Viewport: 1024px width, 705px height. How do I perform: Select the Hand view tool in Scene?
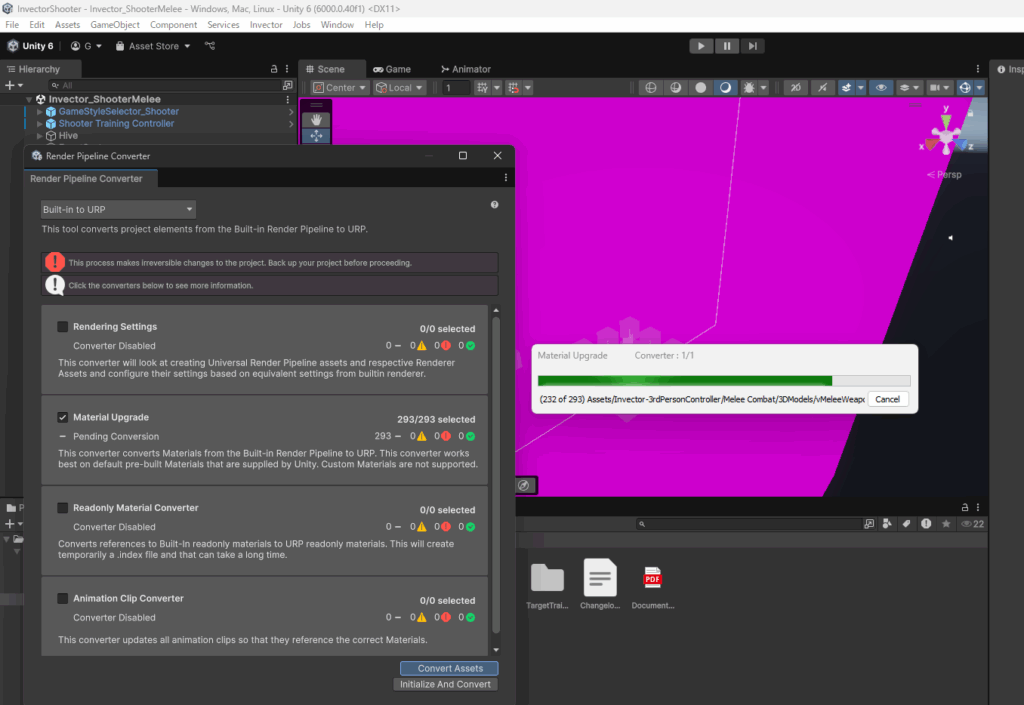coord(316,119)
